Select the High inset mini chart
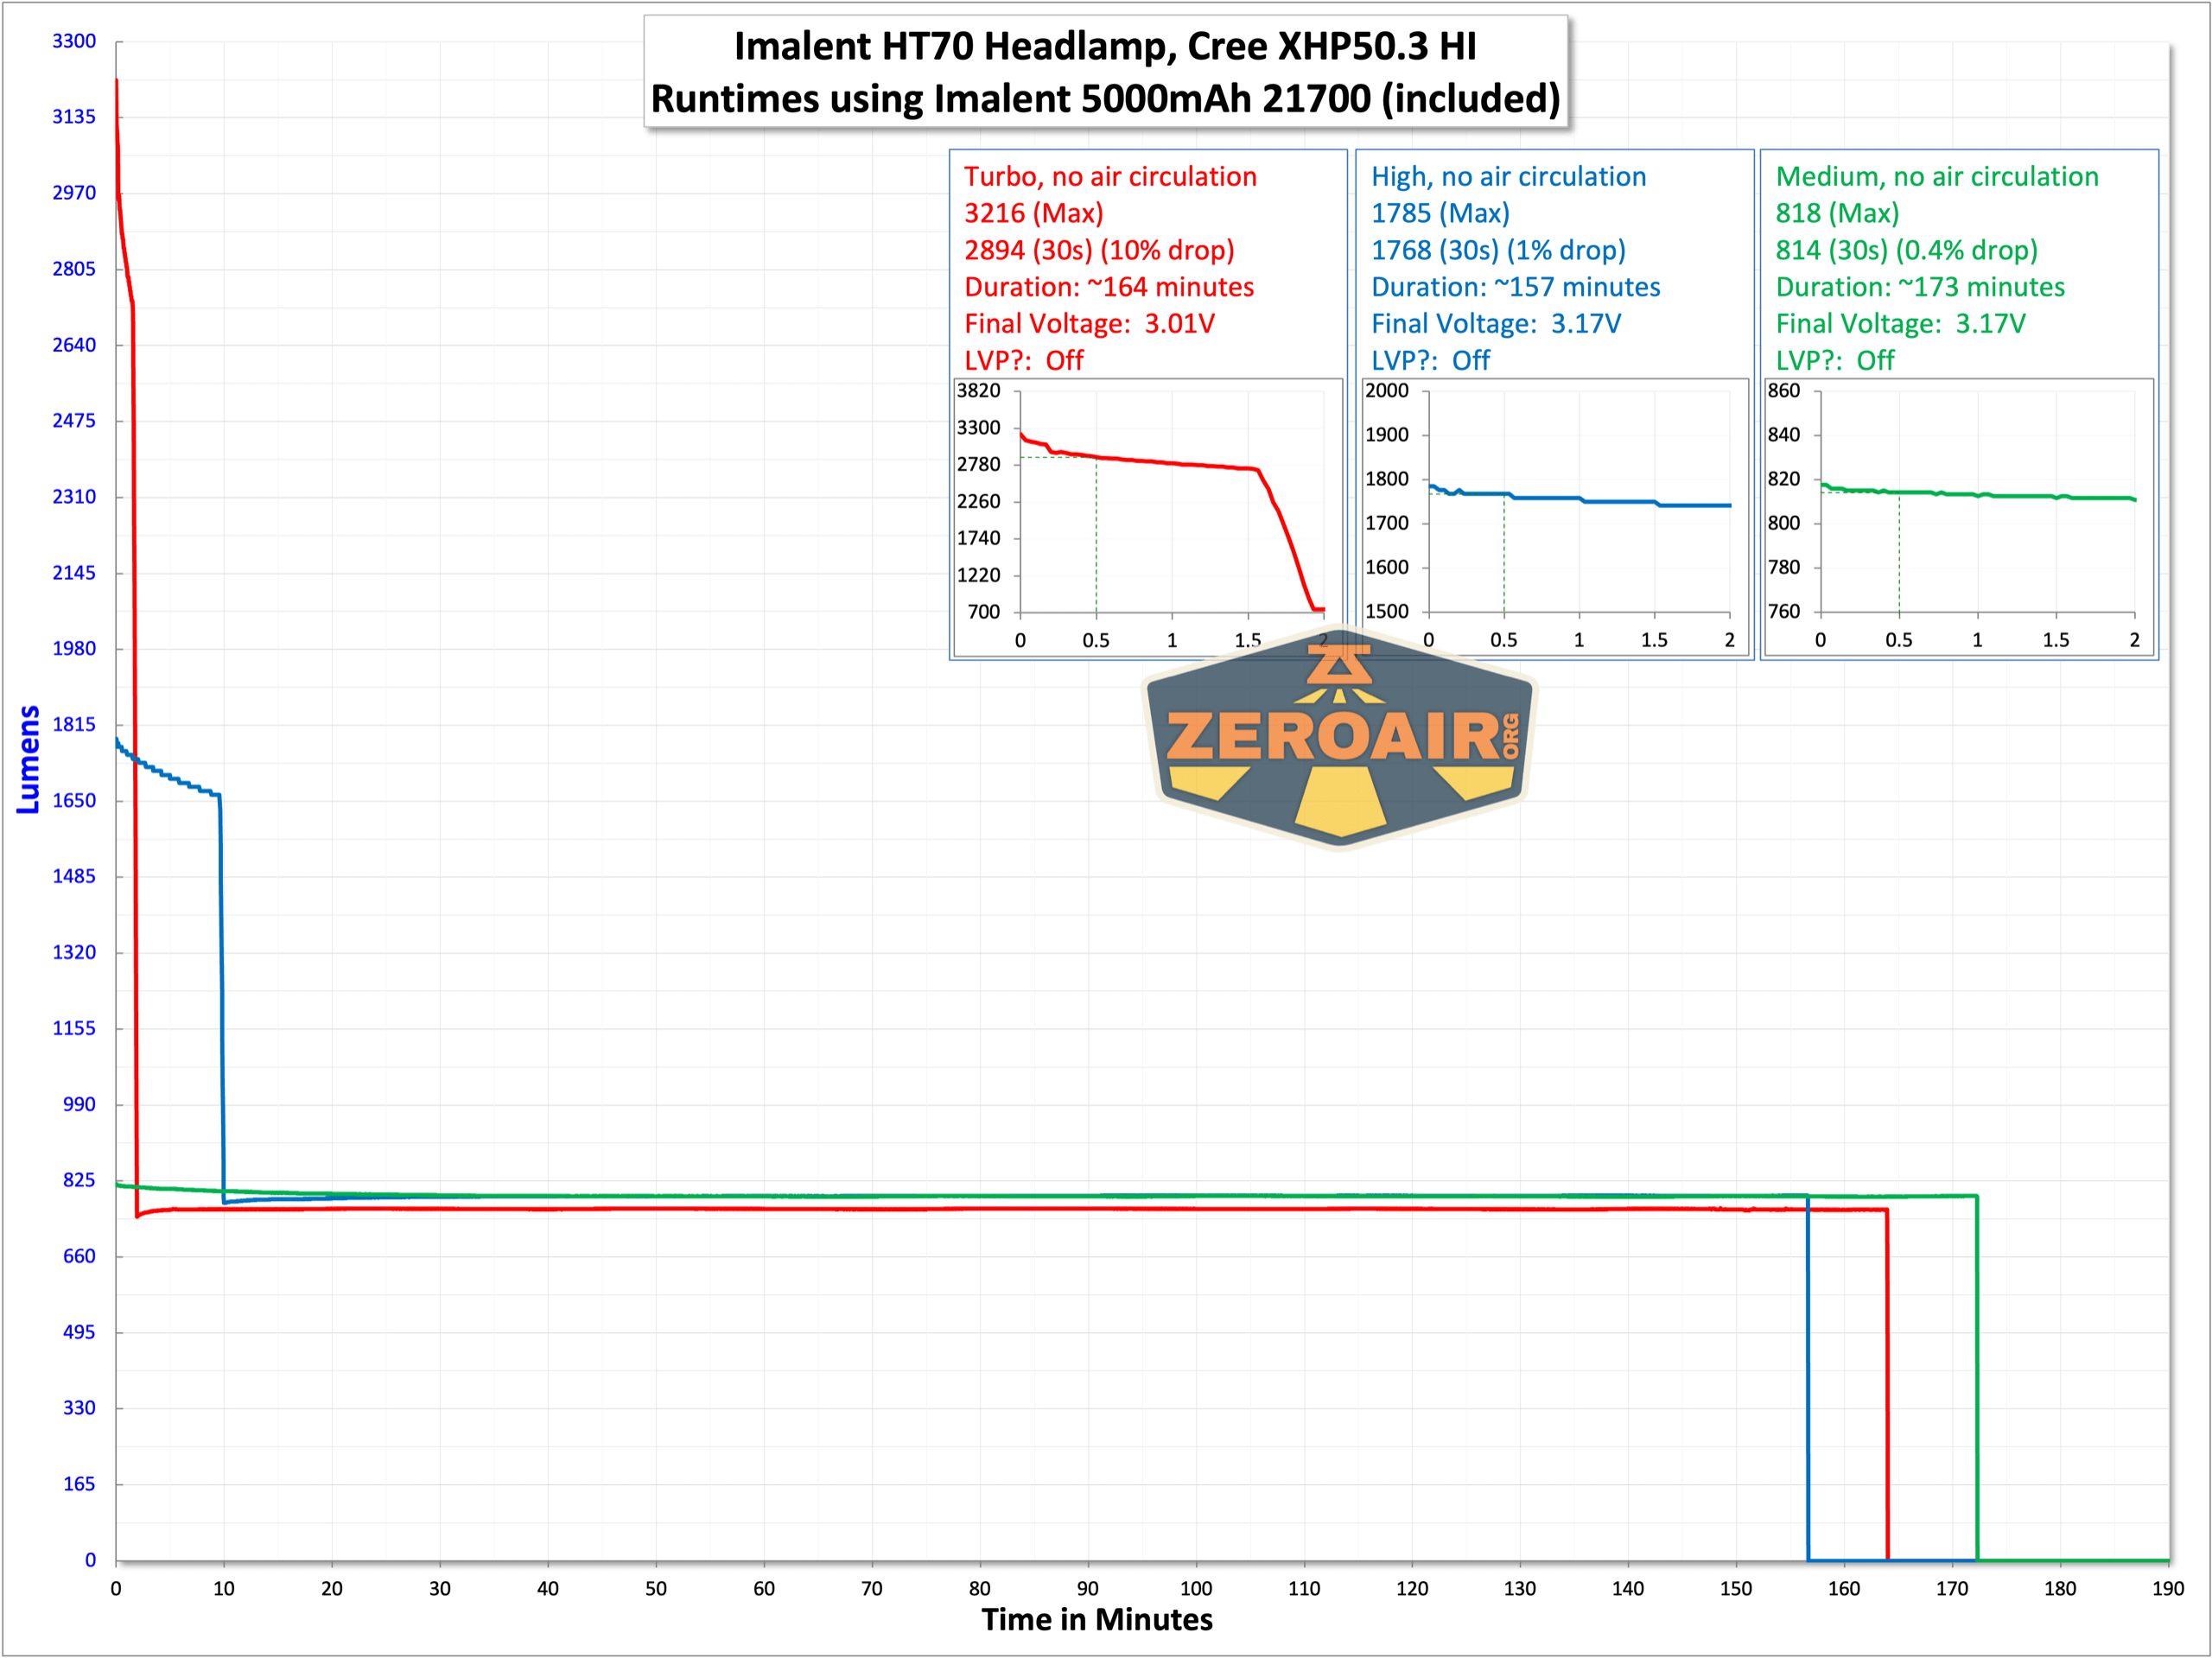 click(x=1555, y=517)
